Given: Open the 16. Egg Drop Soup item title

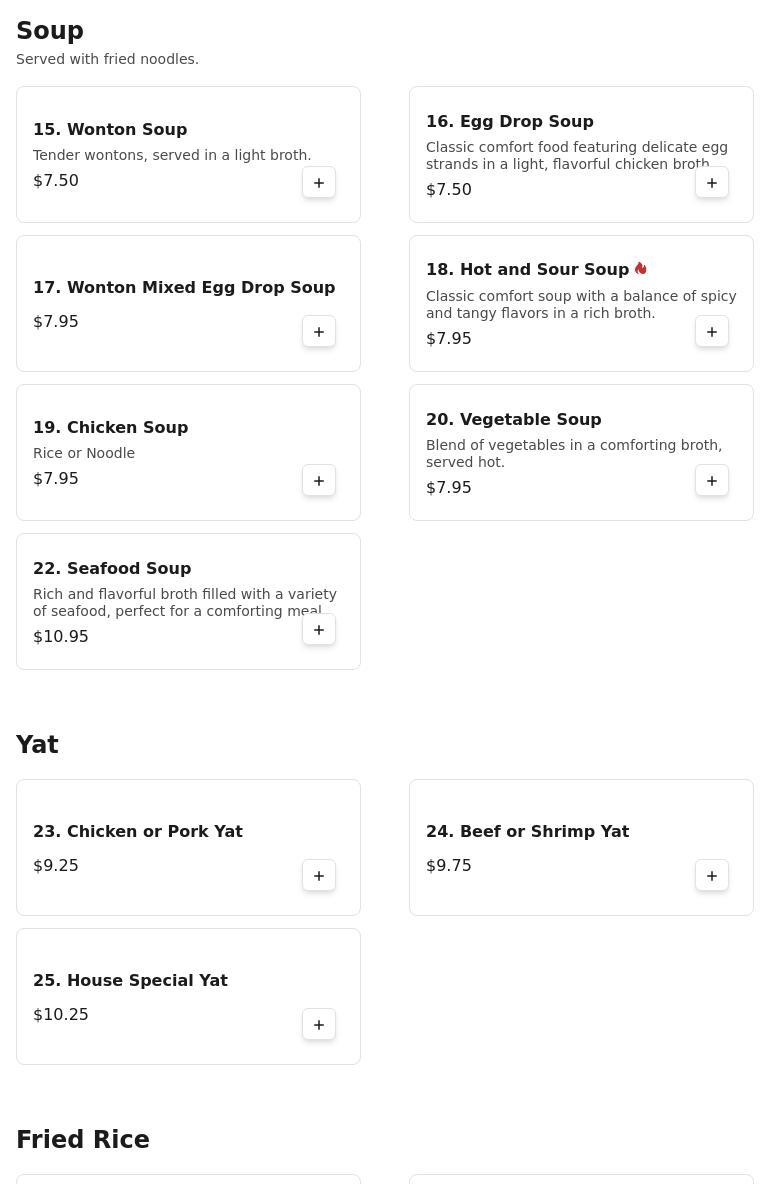Looking at the screenshot, I should tap(510, 122).
